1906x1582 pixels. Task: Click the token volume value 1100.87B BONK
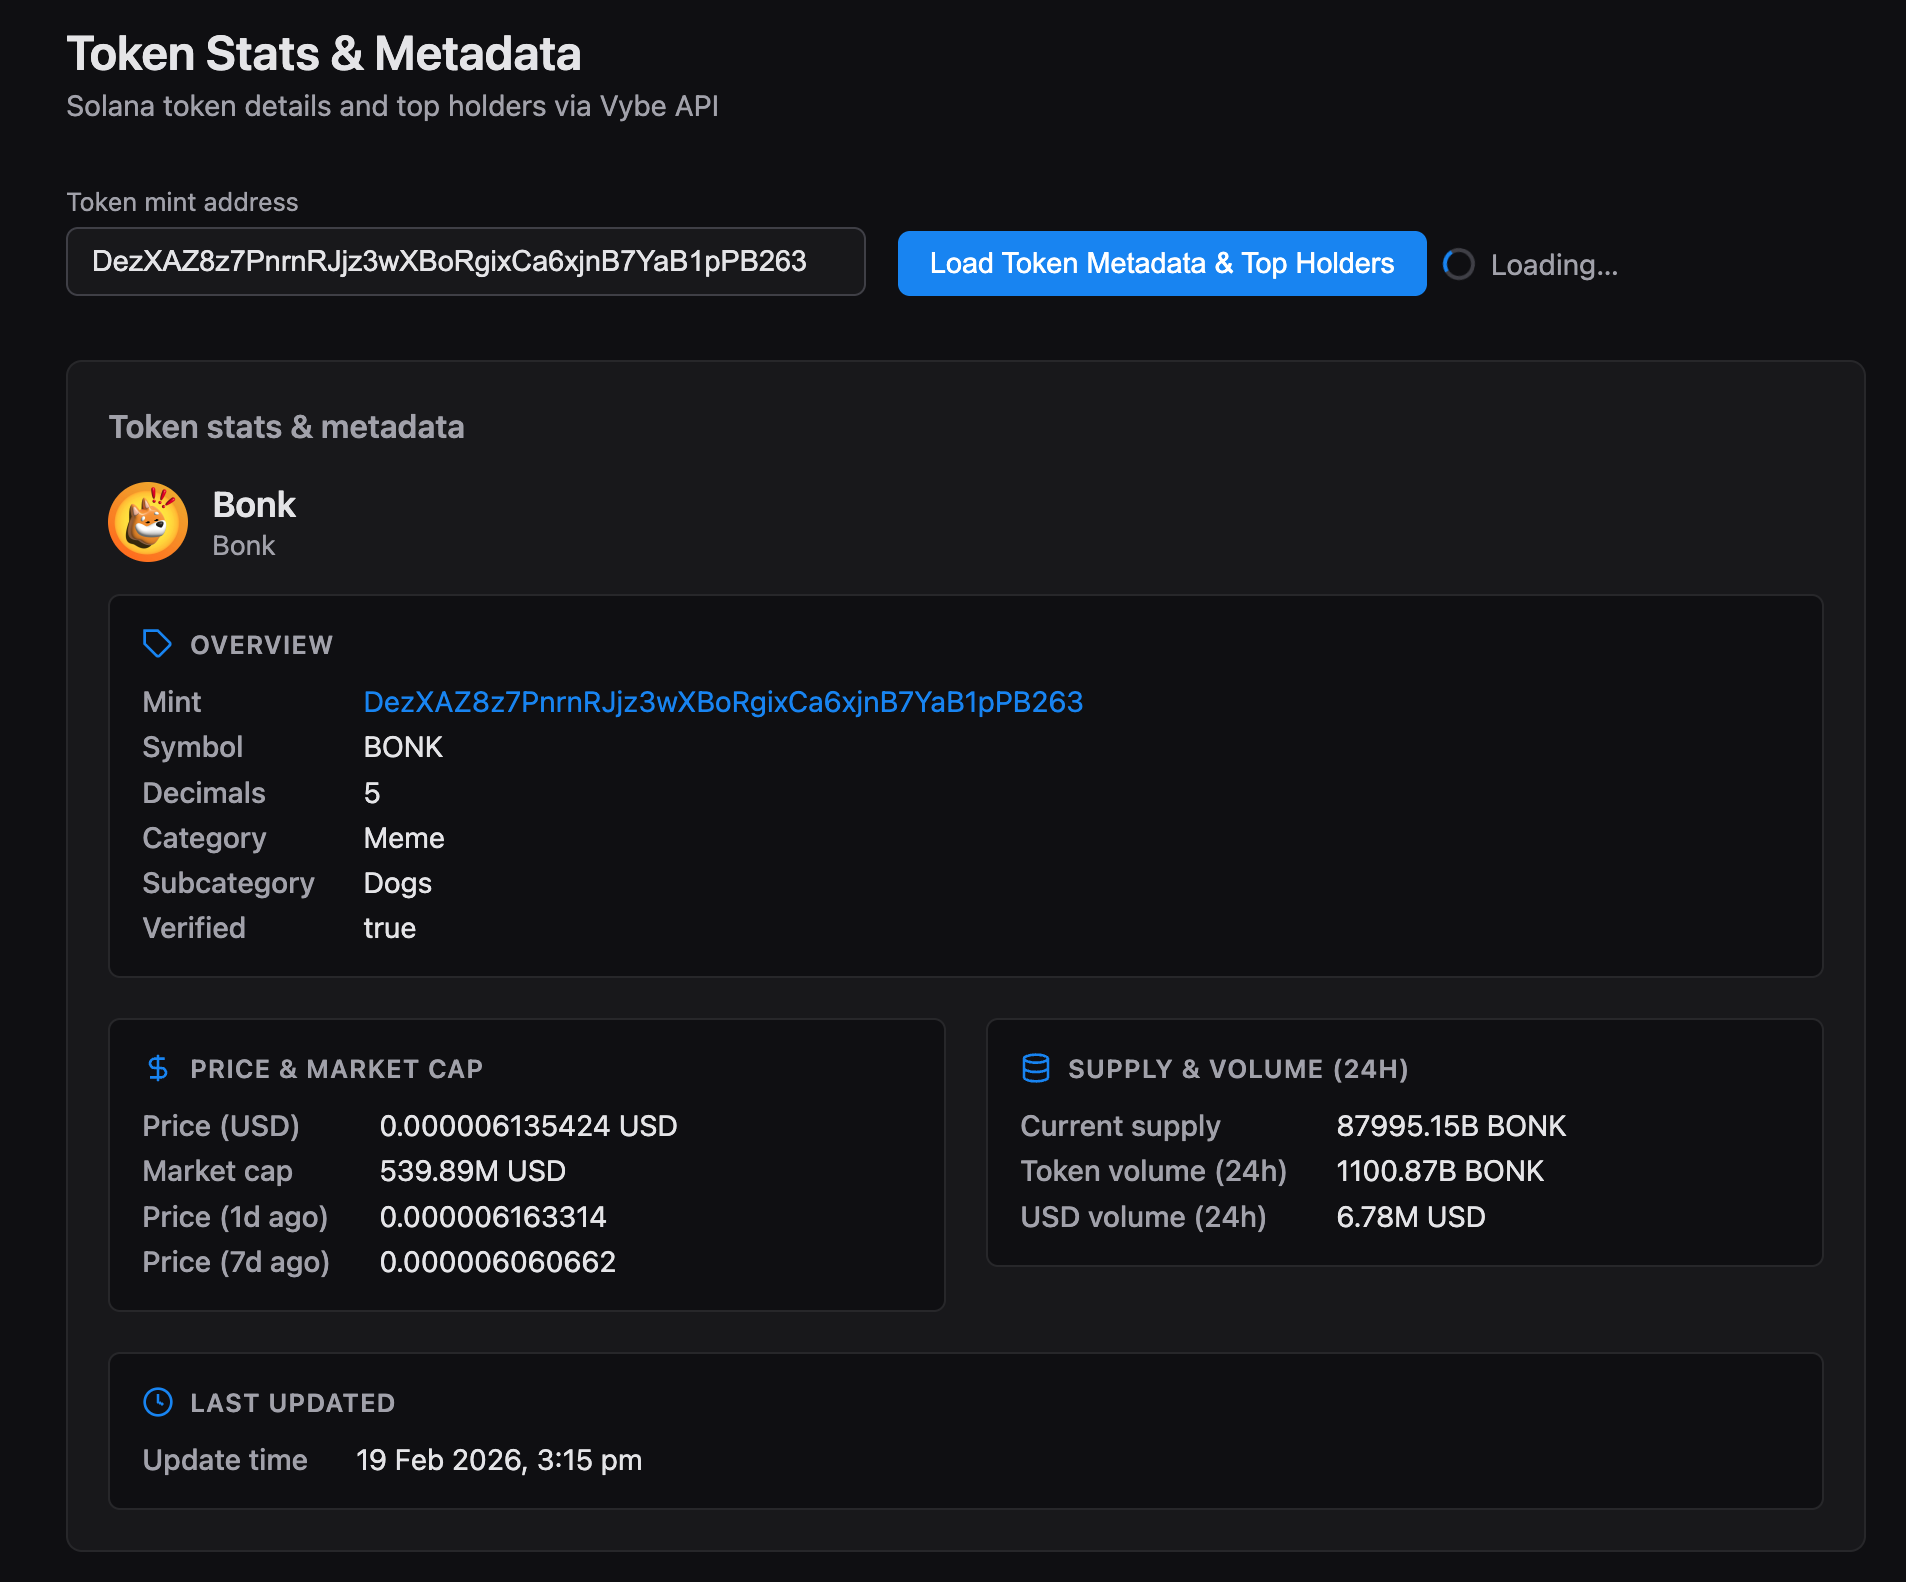[x=1440, y=1171]
